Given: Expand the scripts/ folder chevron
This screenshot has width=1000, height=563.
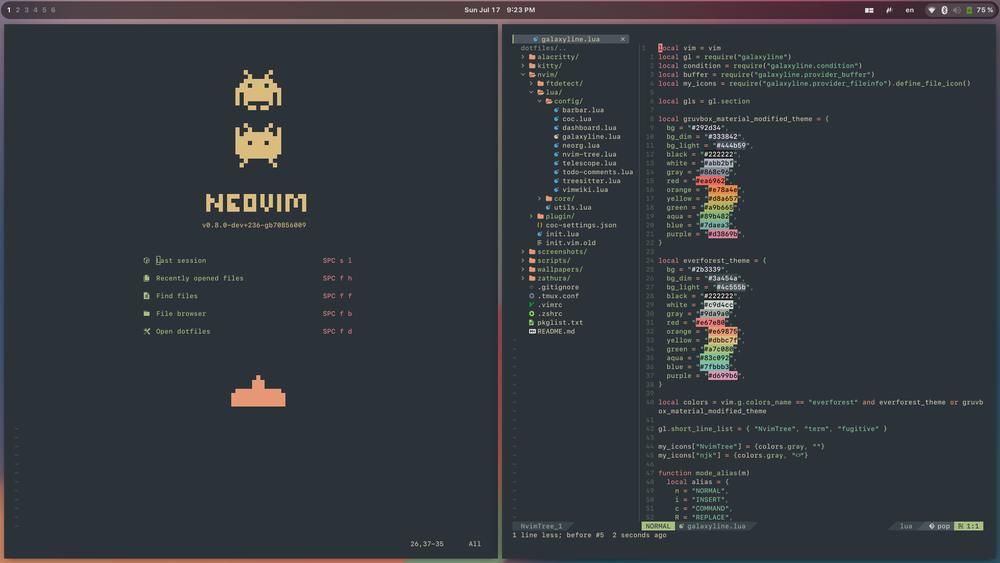Looking at the screenshot, I should coord(523,260).
